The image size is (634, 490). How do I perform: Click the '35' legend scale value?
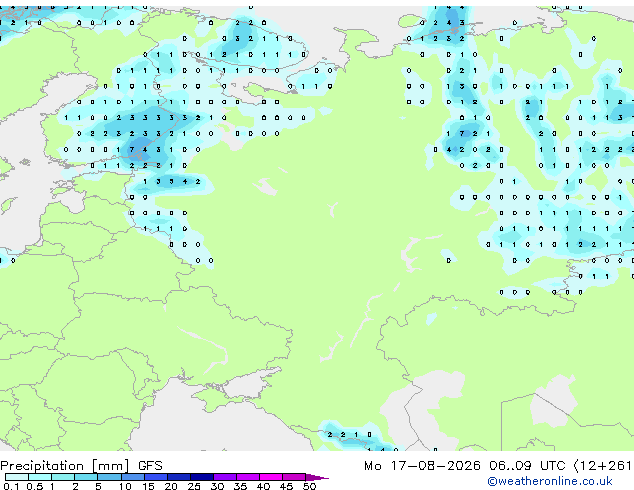click(x=240, y=486)
